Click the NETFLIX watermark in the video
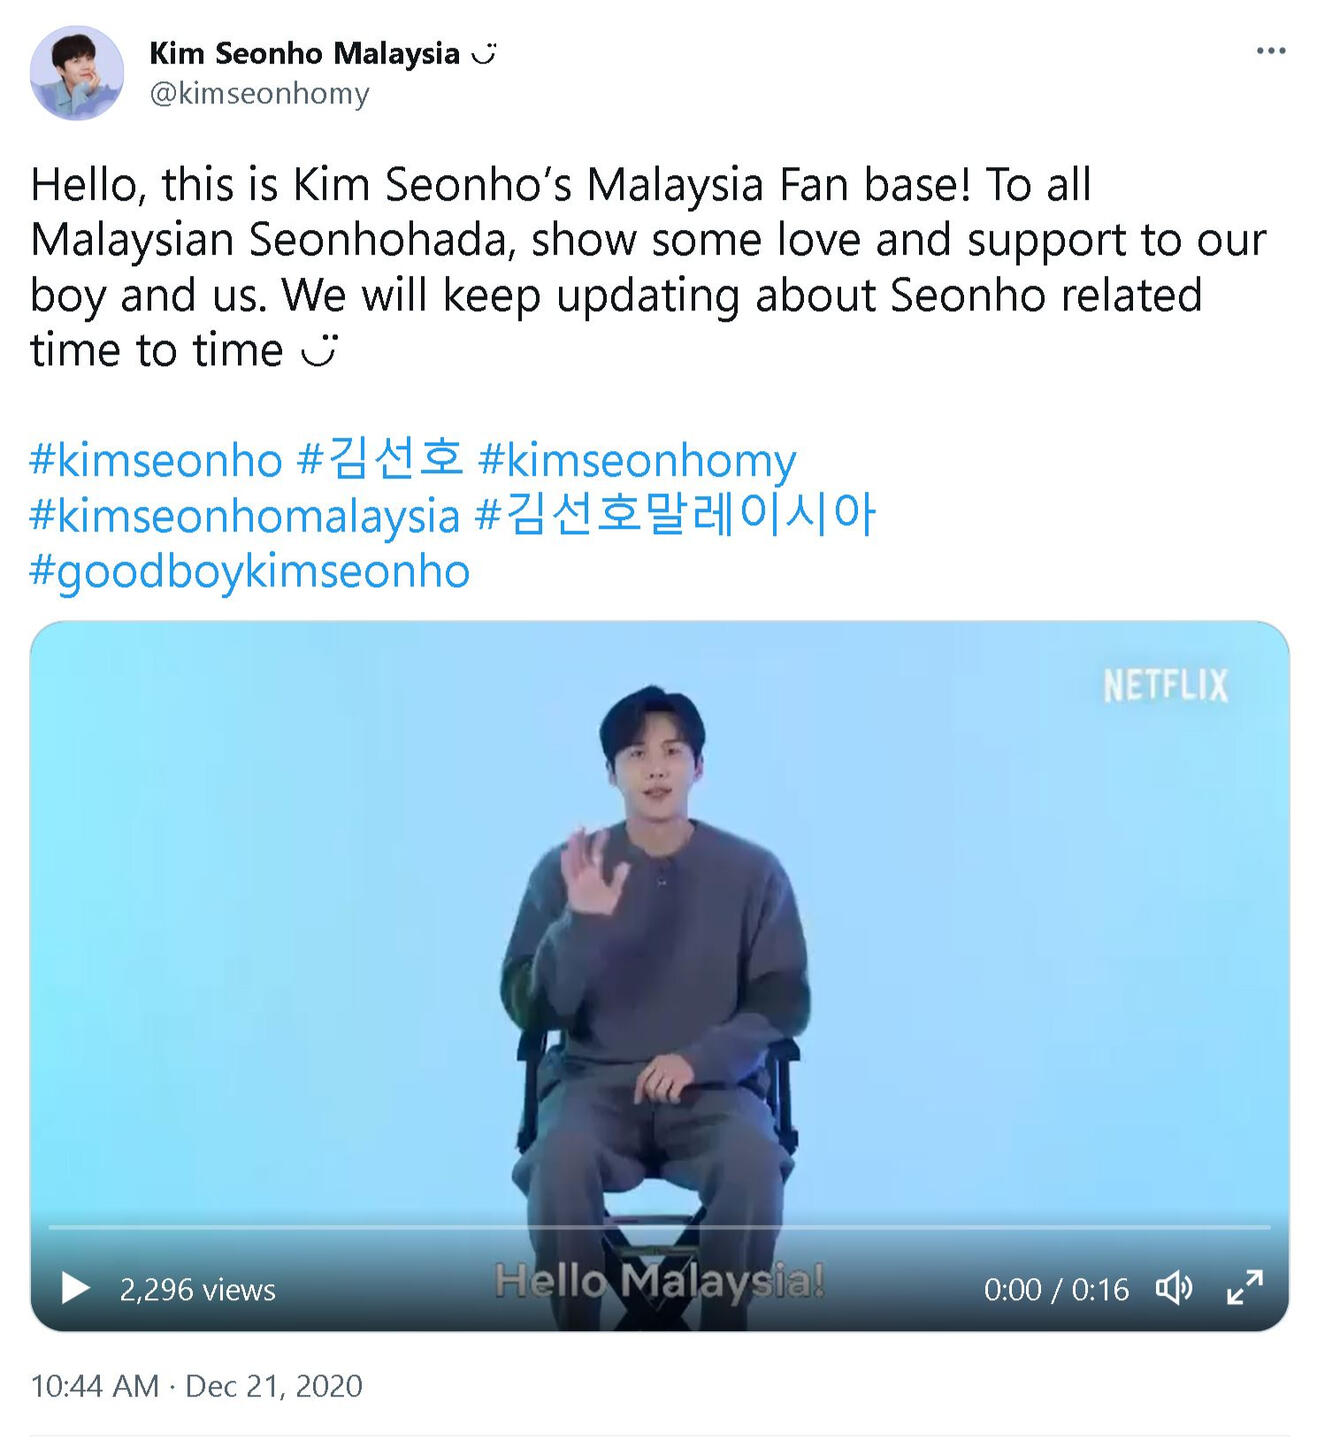The width and height of the screenshot is (1317, 1440). 1165,686
